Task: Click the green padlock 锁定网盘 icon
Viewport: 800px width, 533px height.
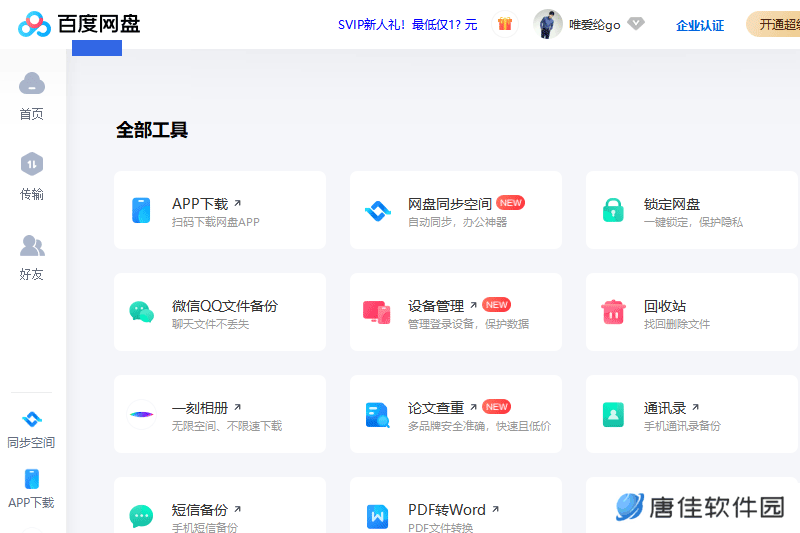Action: (x=613, y=210)
